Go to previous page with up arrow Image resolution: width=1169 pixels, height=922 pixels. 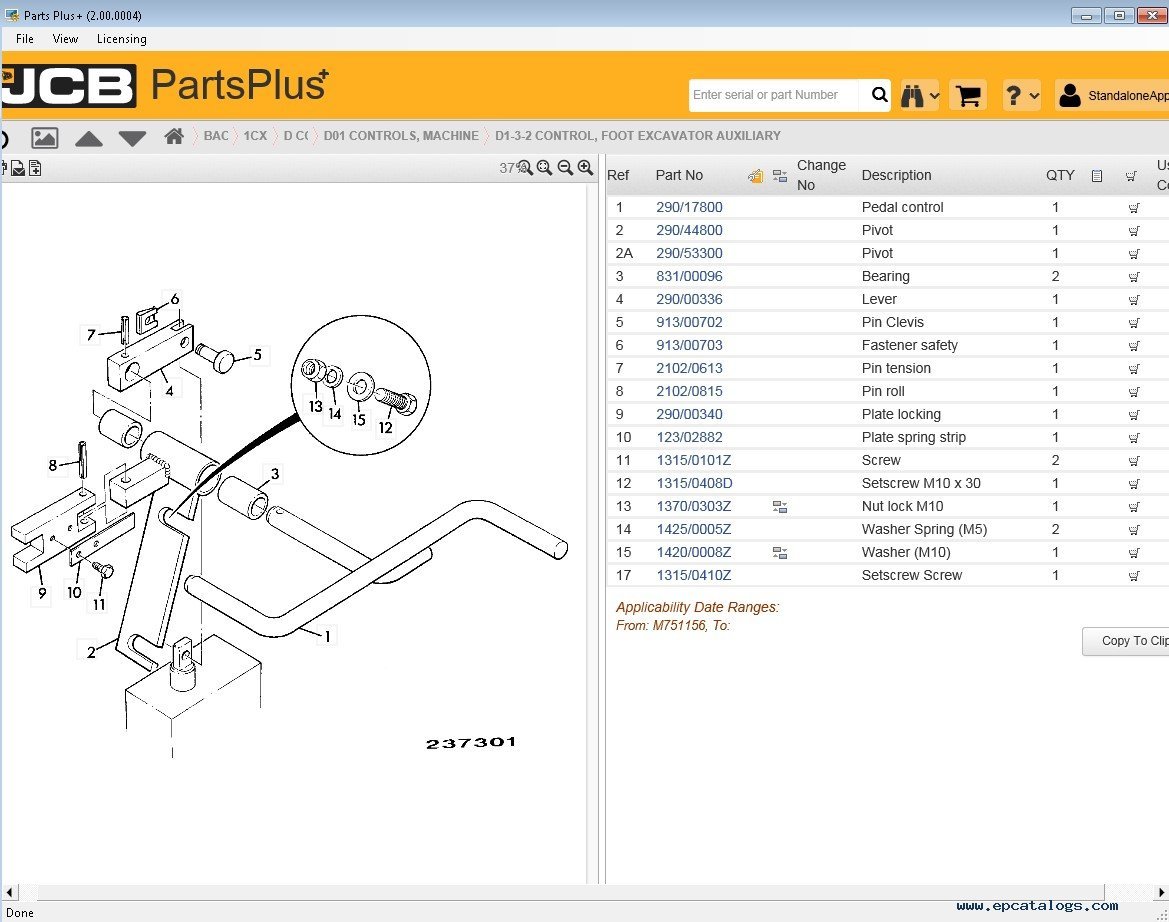click(x=89, y=138)
